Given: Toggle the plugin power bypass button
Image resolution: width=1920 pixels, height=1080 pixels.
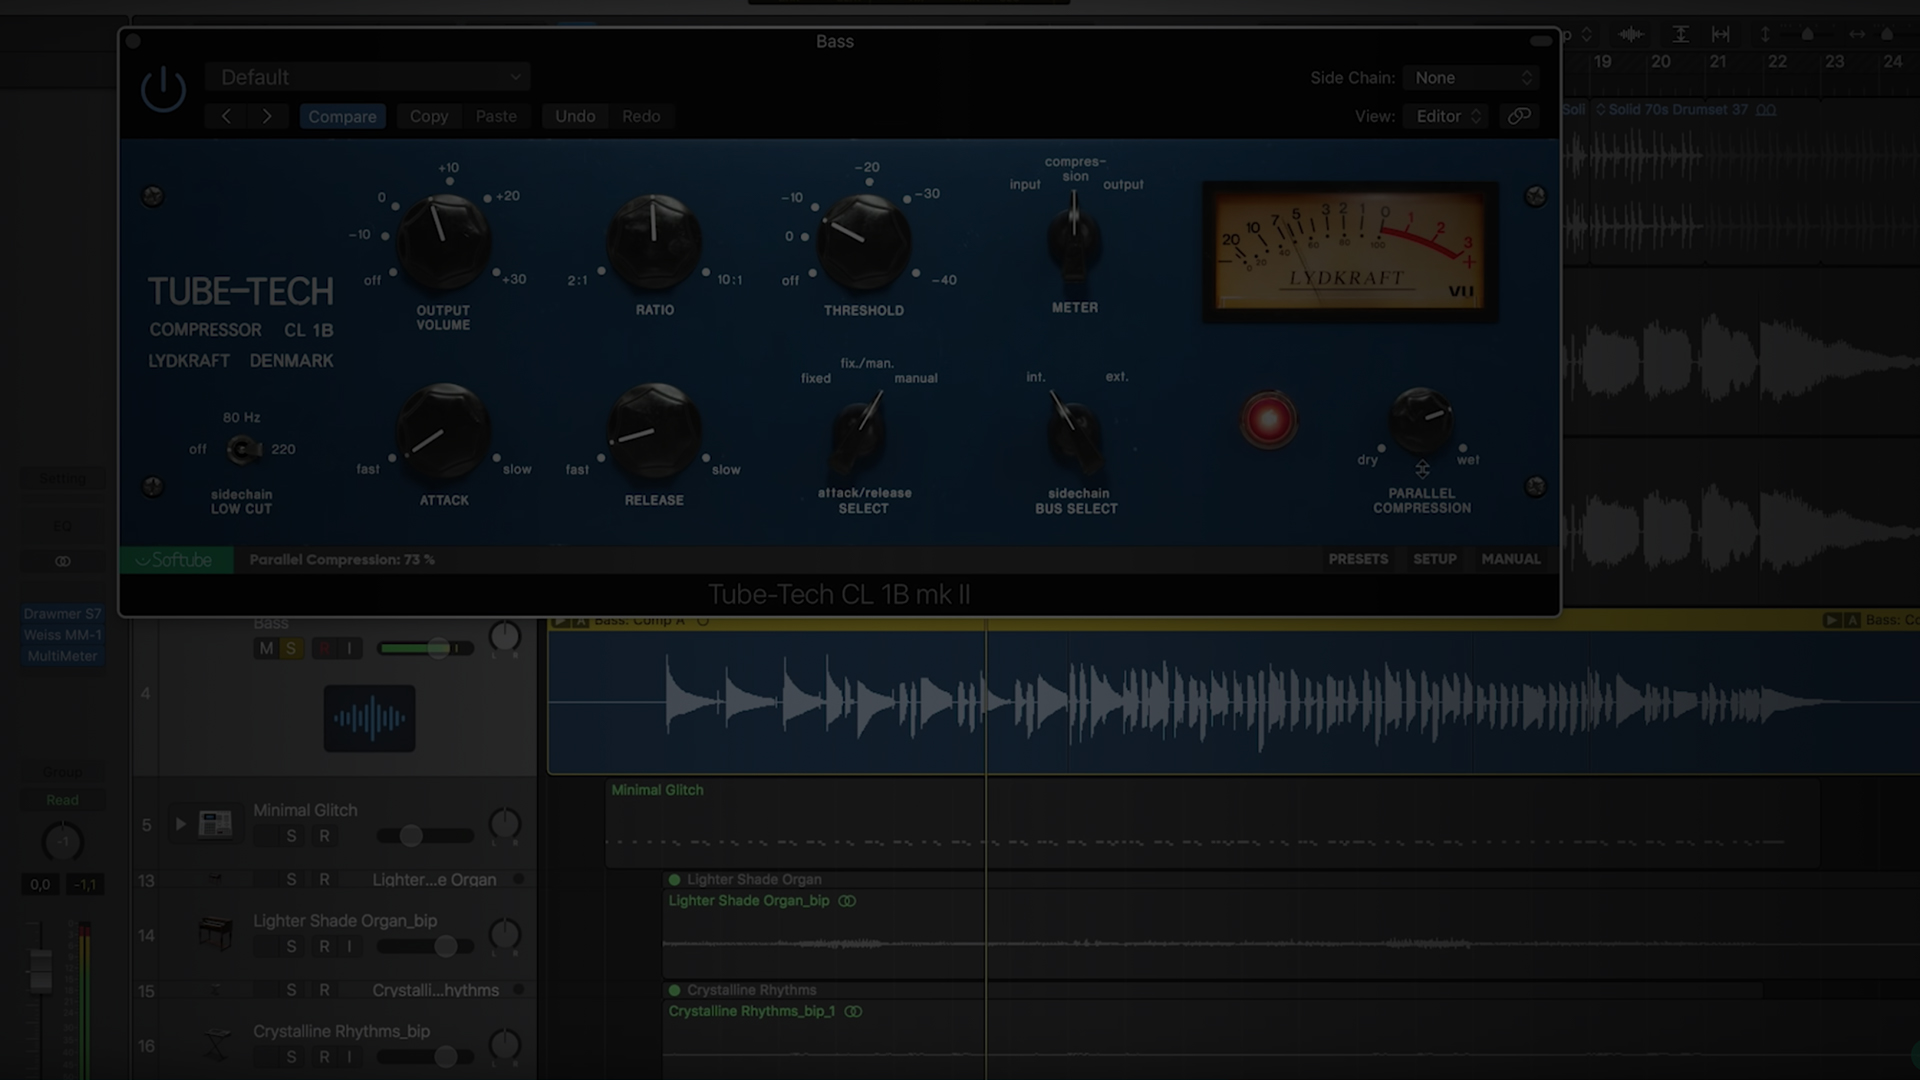Looking at the screenshot, I should click(x=163, y=90).
